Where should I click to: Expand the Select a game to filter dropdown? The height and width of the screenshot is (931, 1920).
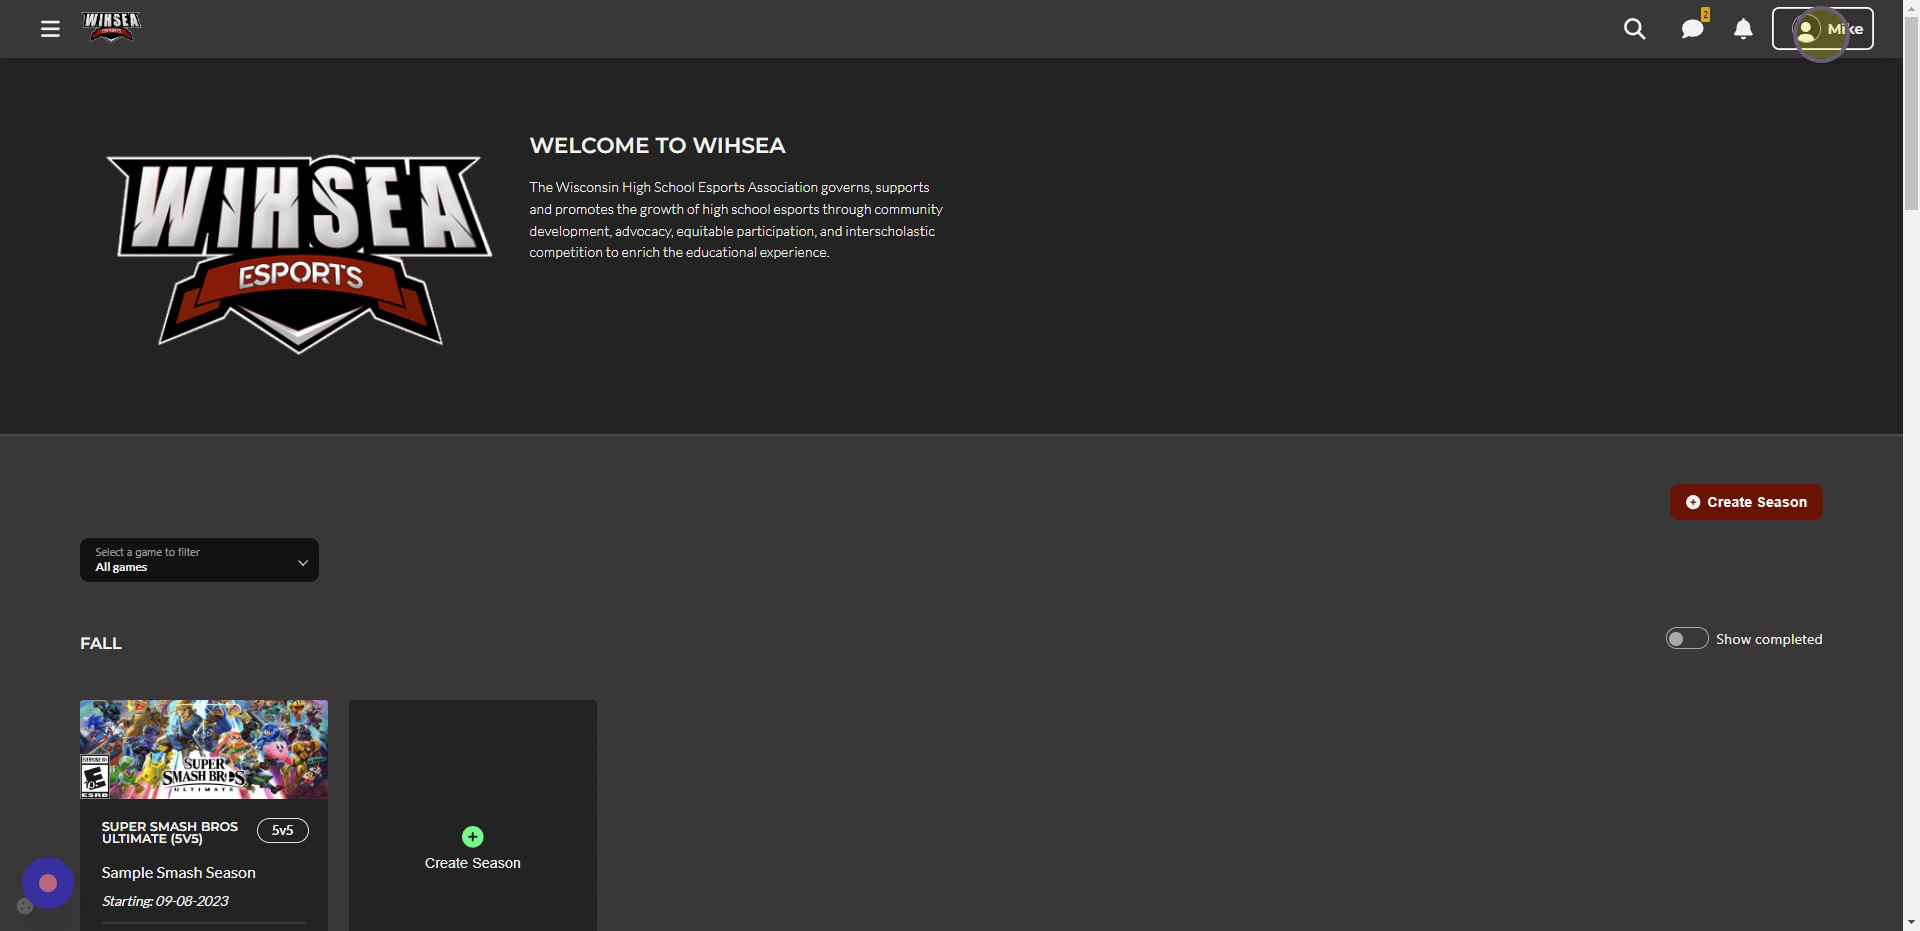point(199,560)
